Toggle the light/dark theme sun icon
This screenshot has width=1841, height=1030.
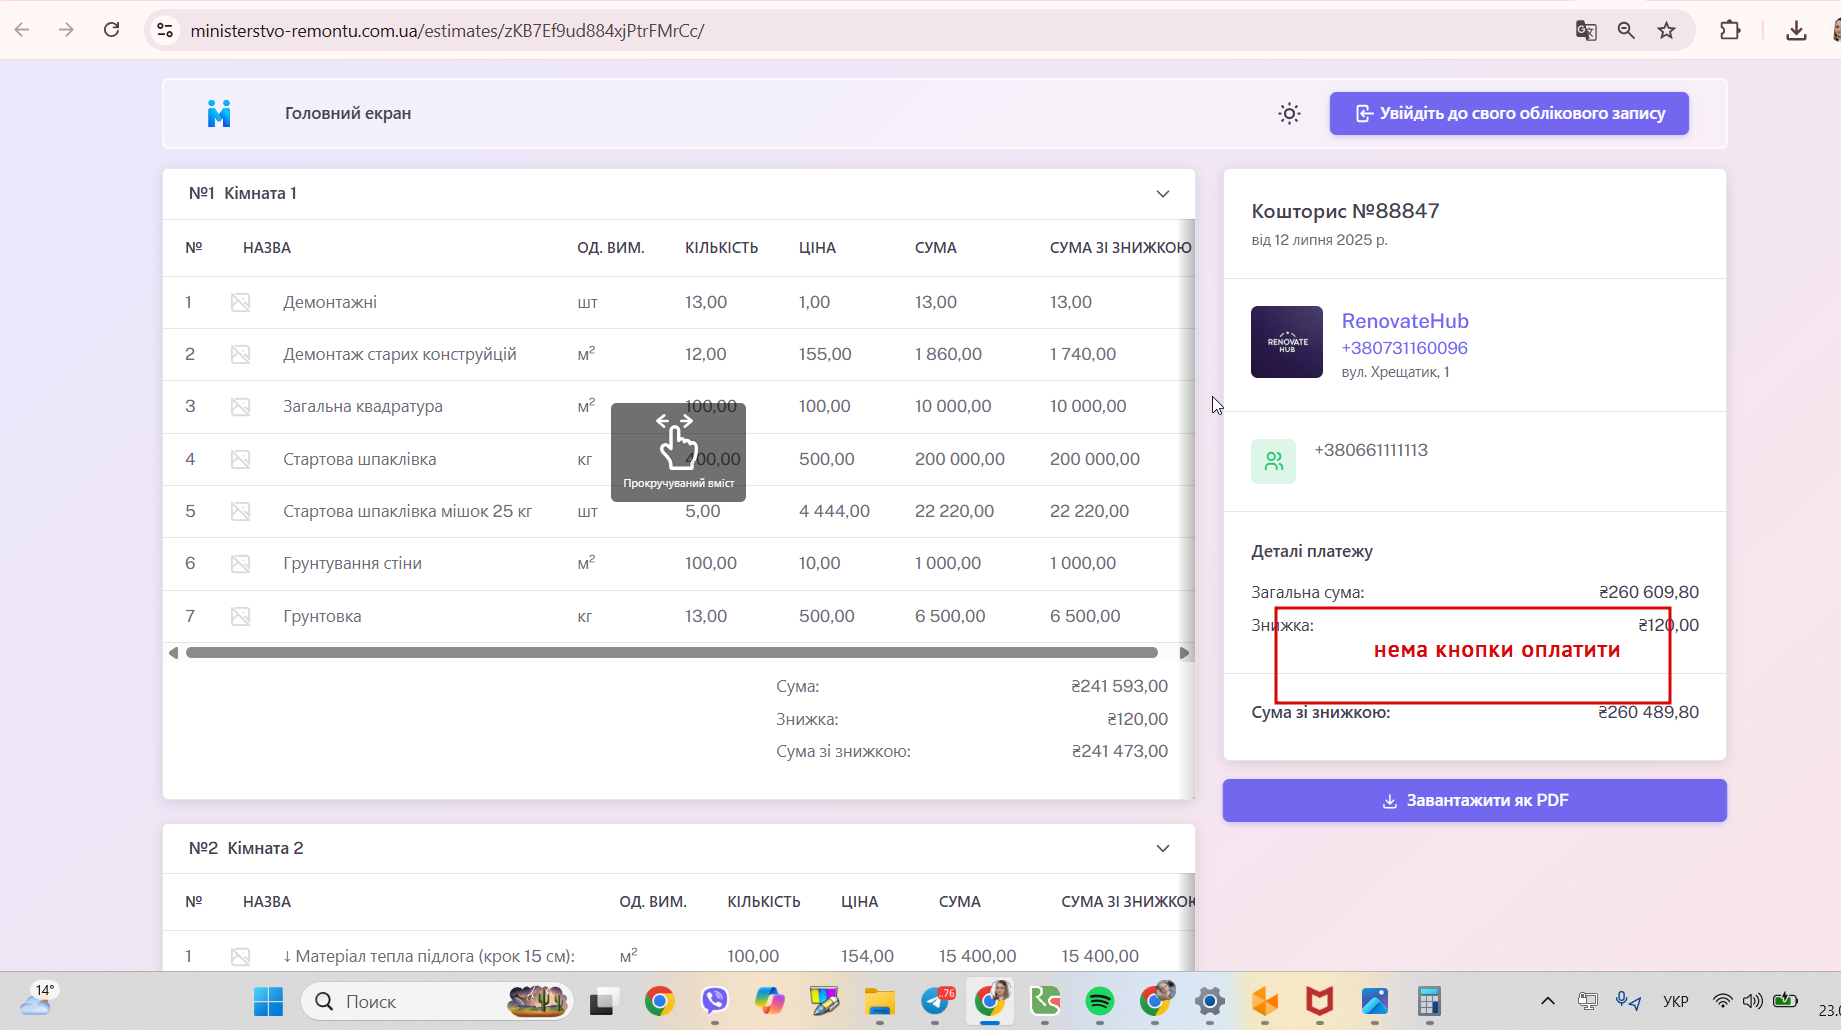tap(1289, 114)
